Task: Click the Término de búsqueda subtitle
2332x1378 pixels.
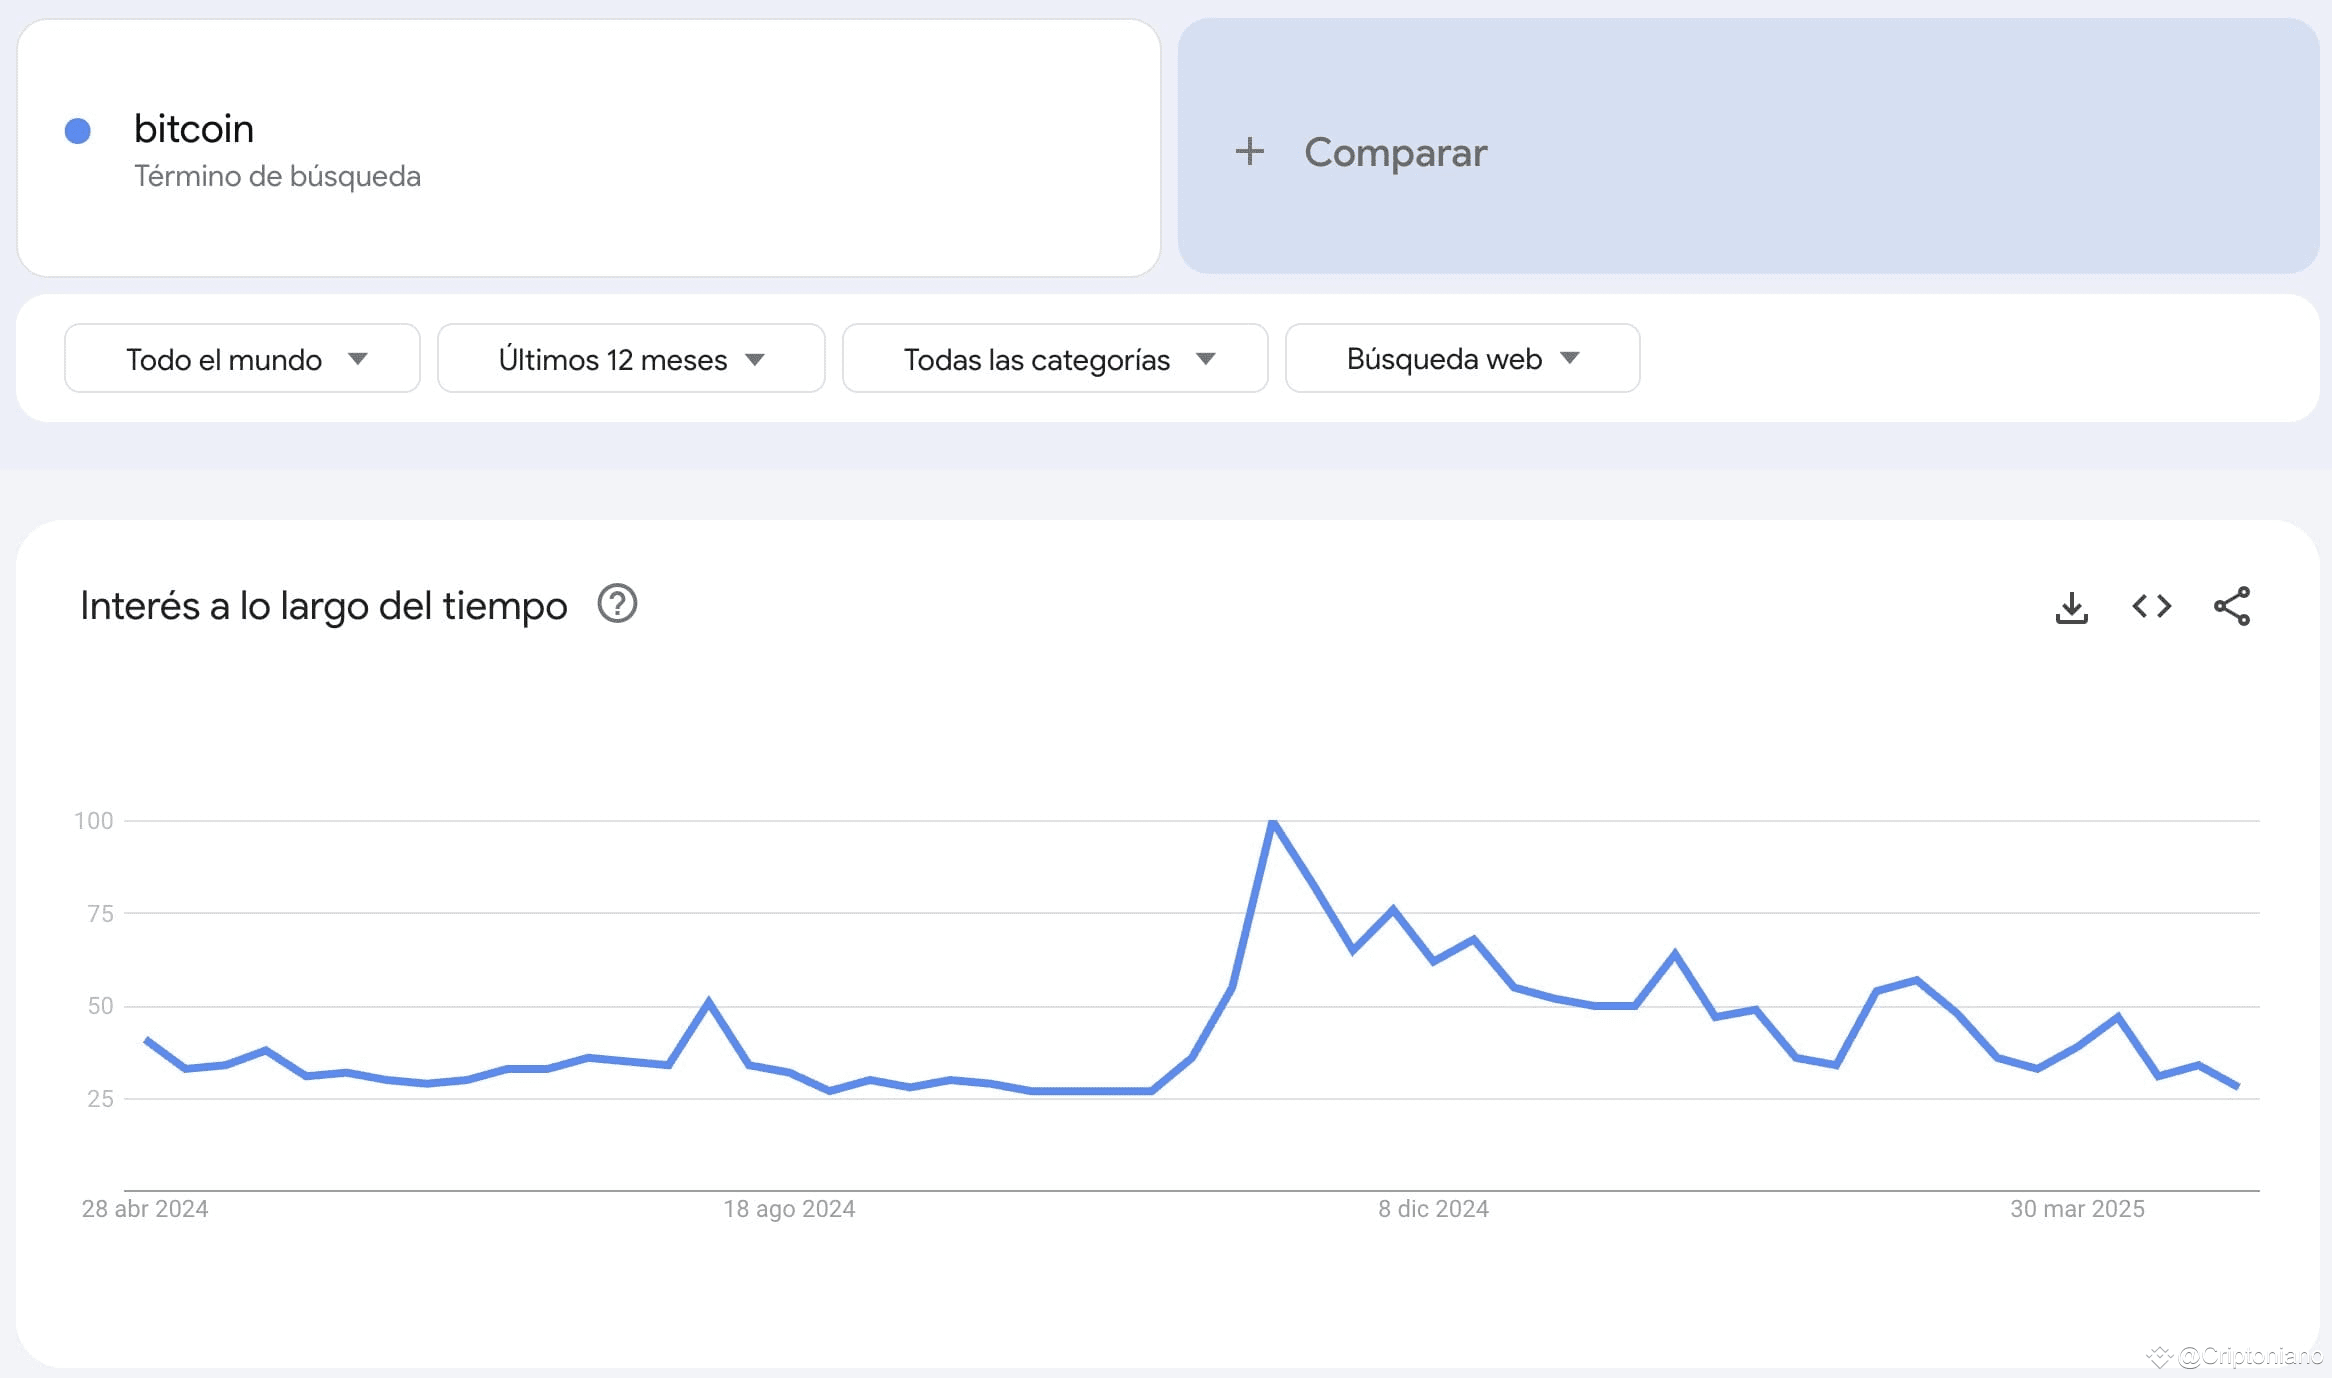Action: [x=277, y=176]
